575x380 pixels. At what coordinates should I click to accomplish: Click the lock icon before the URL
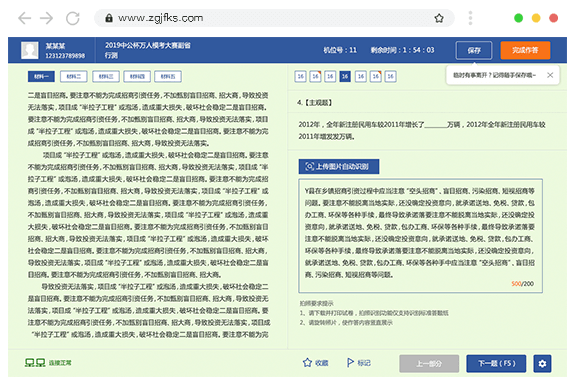pyautogui.click(x=109, y=18)
